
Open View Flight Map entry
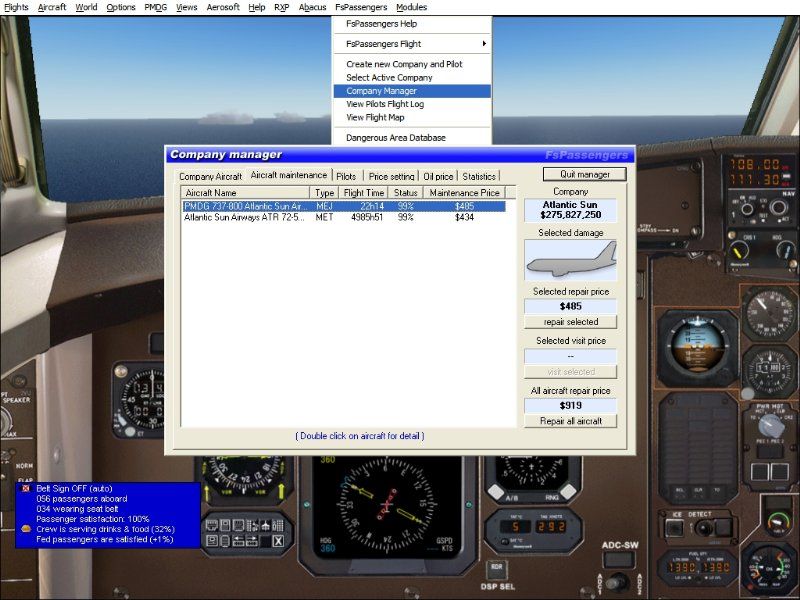(412, 117)
